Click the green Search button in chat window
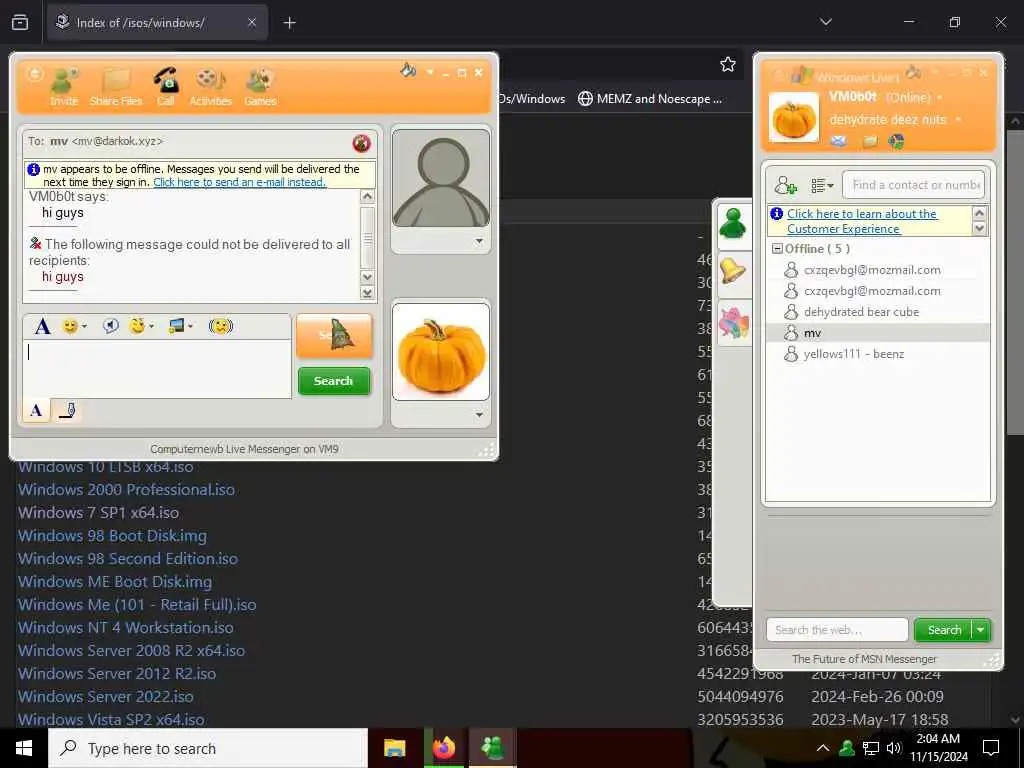 point(334,381)
